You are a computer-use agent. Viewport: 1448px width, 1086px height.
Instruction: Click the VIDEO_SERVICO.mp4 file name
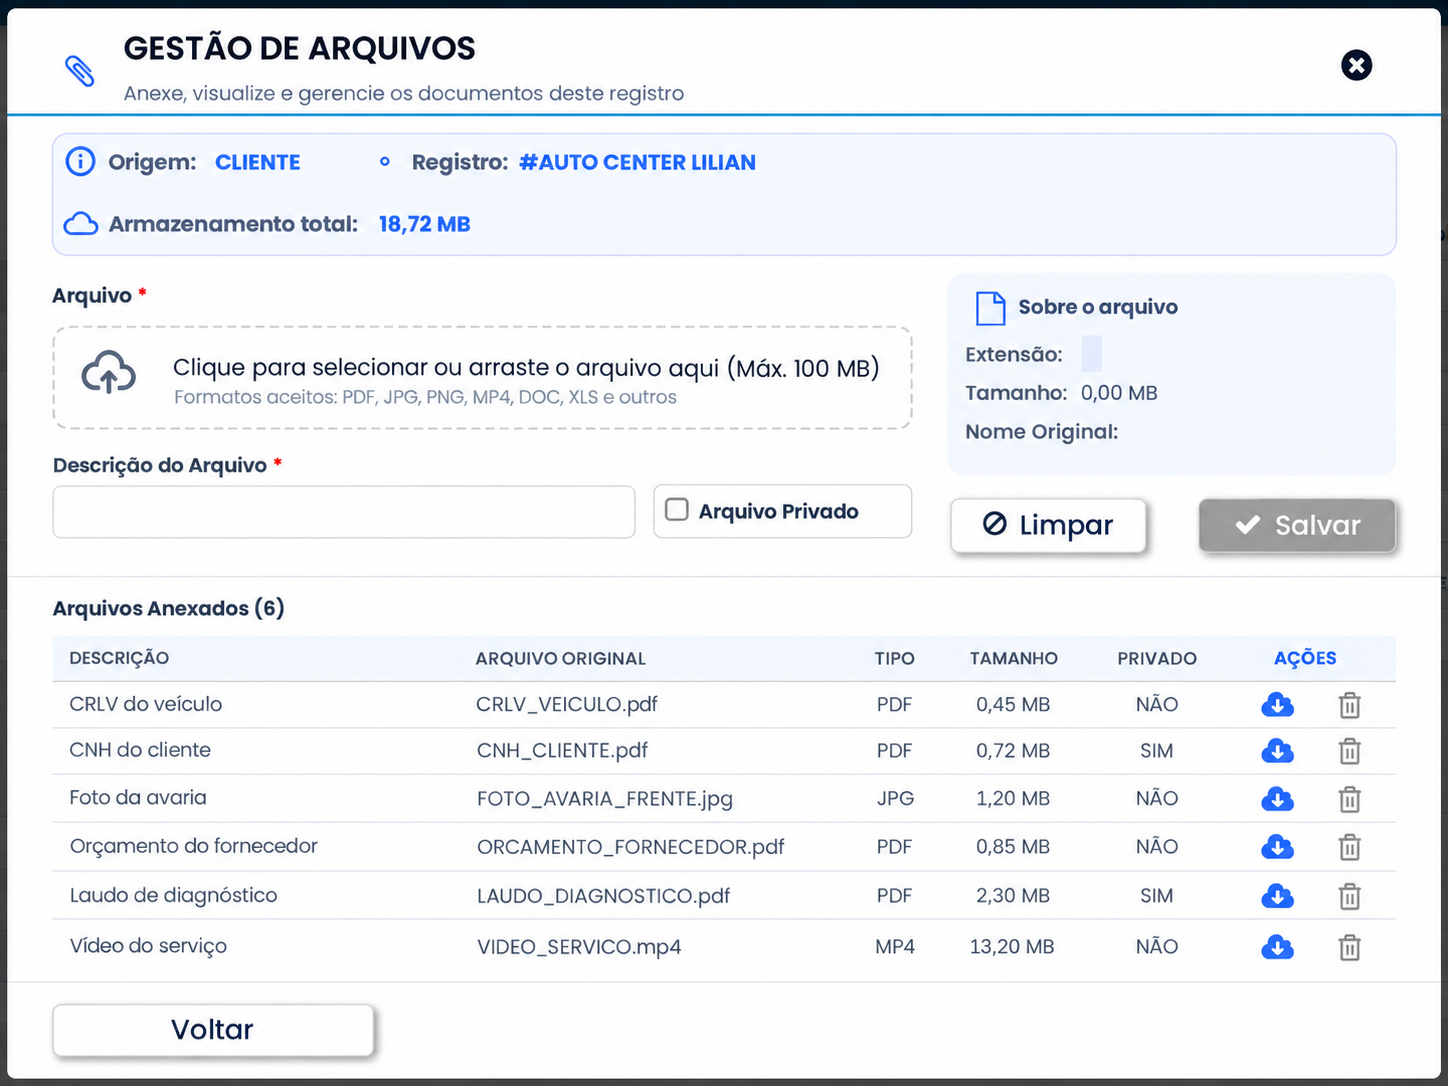579,947
